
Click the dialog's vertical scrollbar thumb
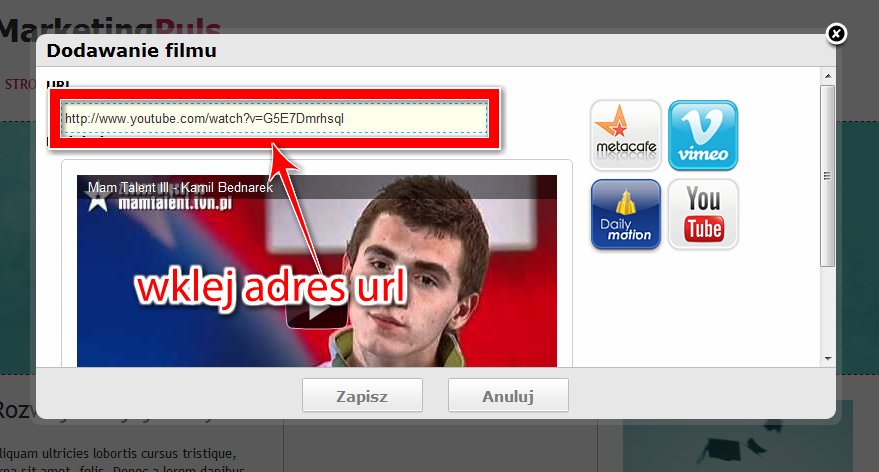click(x=827, y=175)
